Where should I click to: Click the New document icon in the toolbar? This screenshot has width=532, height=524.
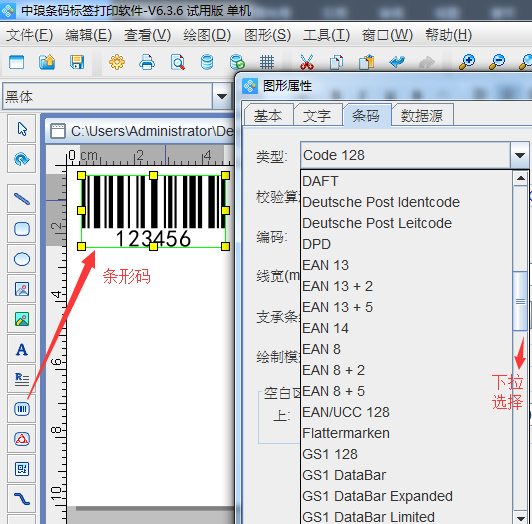click(x=16, y=62)
